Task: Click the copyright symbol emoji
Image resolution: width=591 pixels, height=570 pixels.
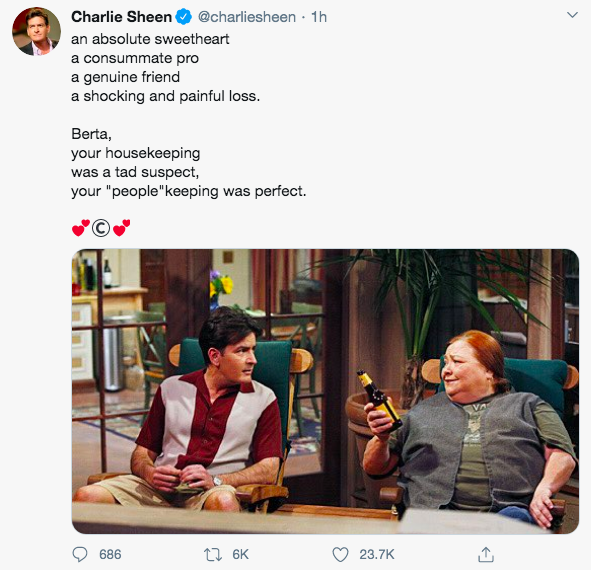Action: pos(101,228)
